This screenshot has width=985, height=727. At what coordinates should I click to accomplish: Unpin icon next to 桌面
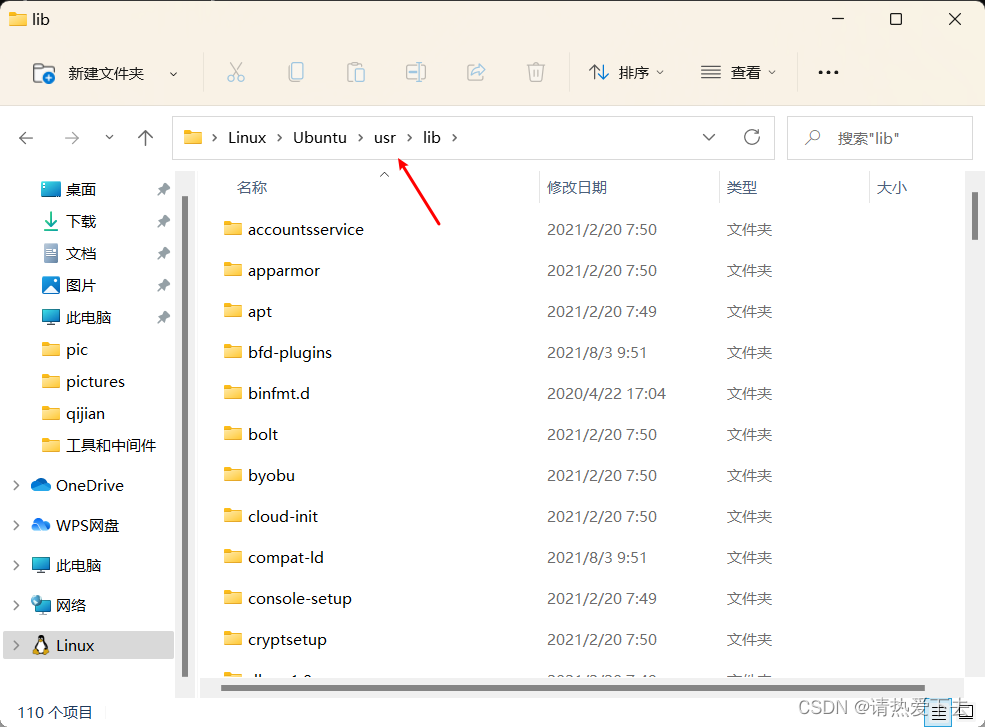163,189
